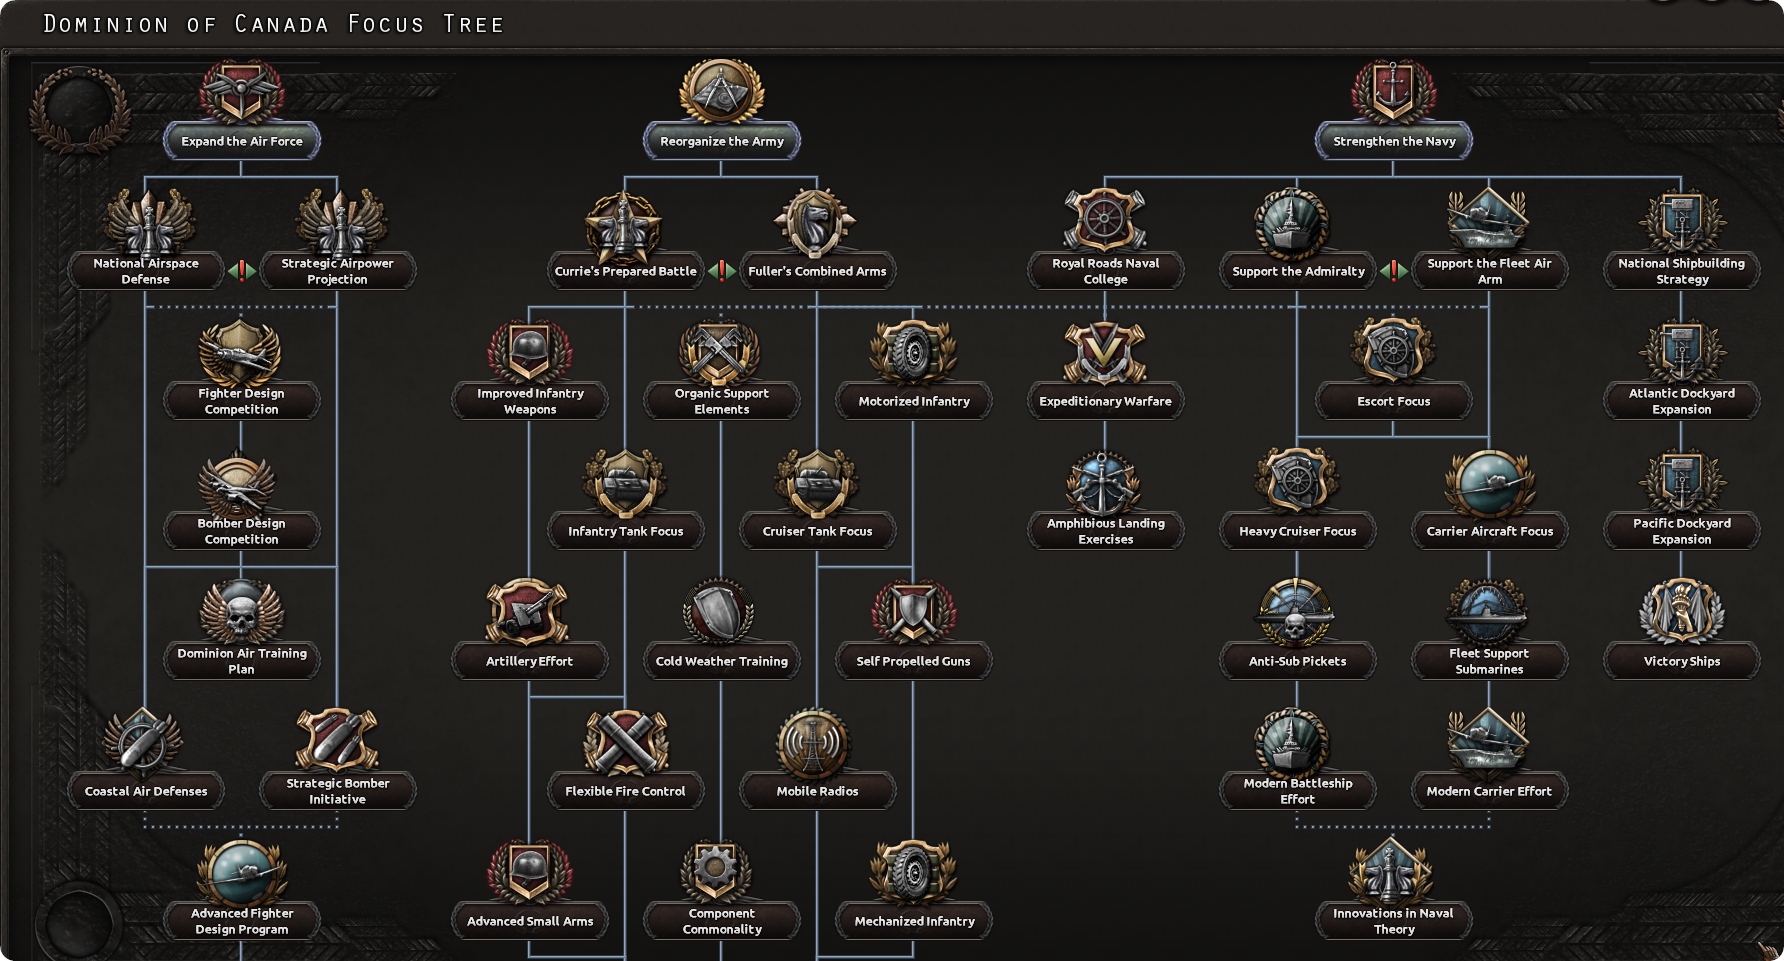Click the Fleet Support Submarines icon

pyautogui.click(x=1487, y=612)
